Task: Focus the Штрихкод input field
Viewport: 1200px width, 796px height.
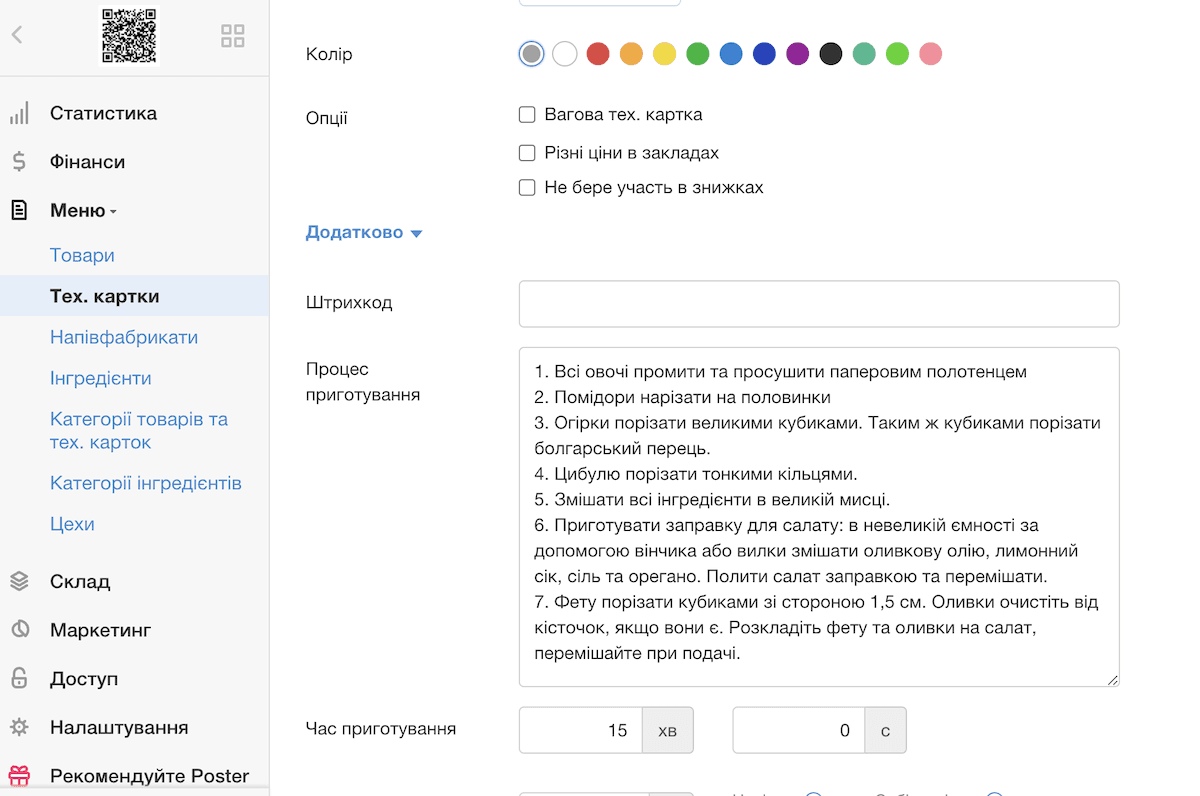Action: tap(819, 304)
